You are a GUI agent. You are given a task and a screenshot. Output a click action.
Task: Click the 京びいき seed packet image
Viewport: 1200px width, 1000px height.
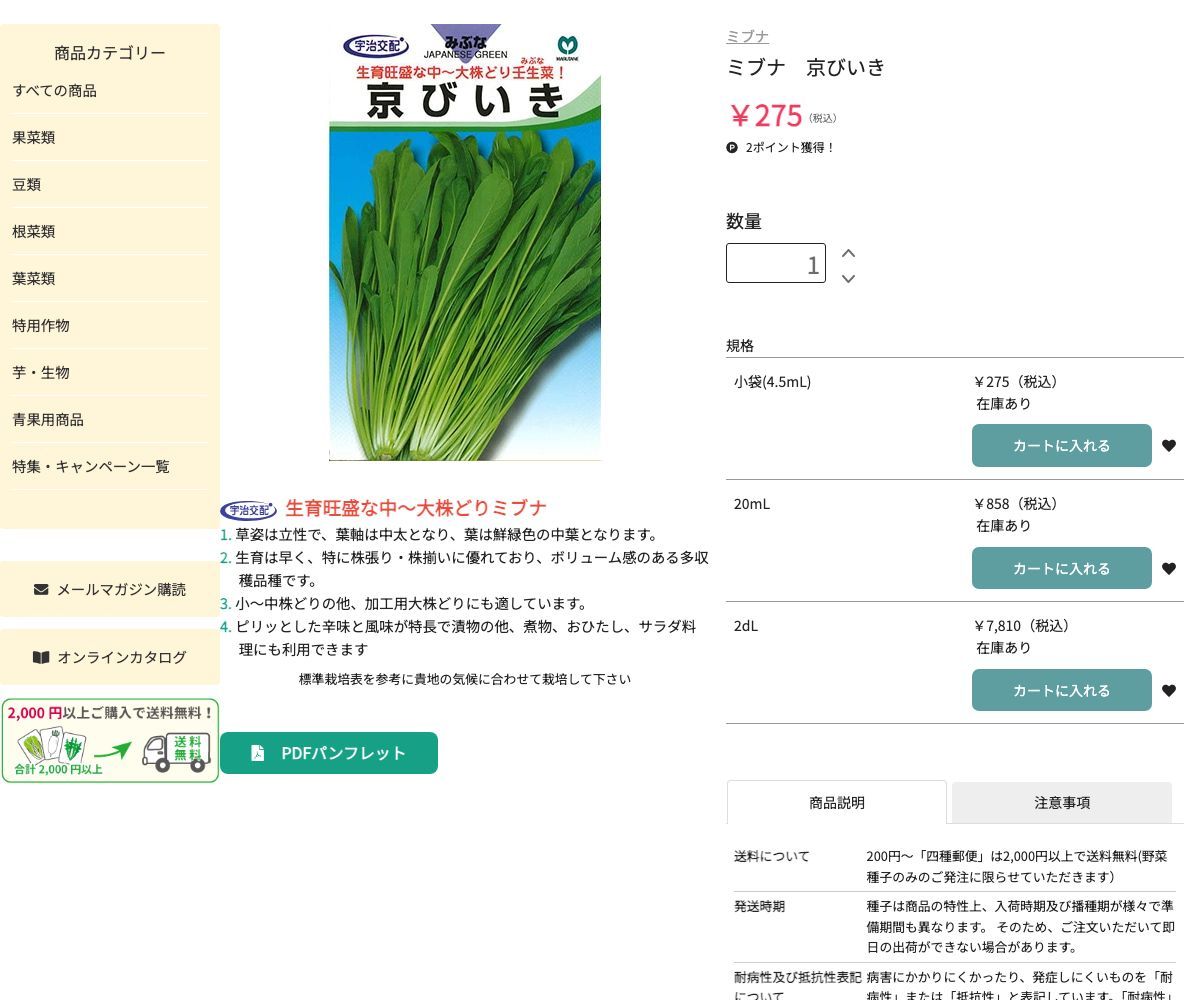[465, 242]
